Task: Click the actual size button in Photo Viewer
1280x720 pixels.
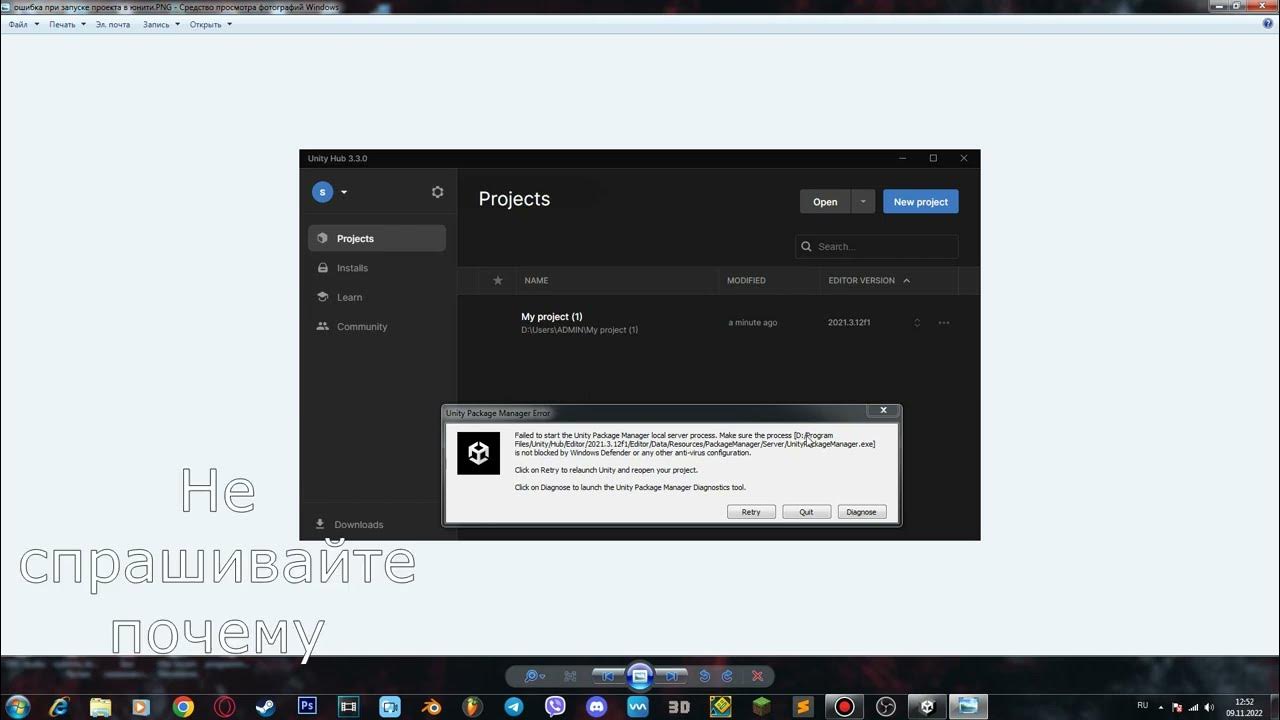Action: click(x=570, y=677)
